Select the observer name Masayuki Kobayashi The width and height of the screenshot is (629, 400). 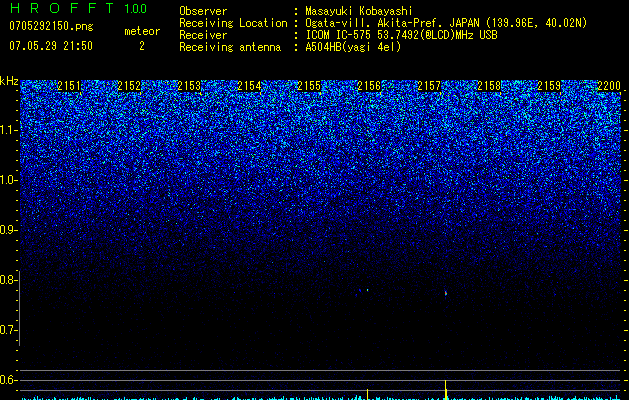coord(359,11)
